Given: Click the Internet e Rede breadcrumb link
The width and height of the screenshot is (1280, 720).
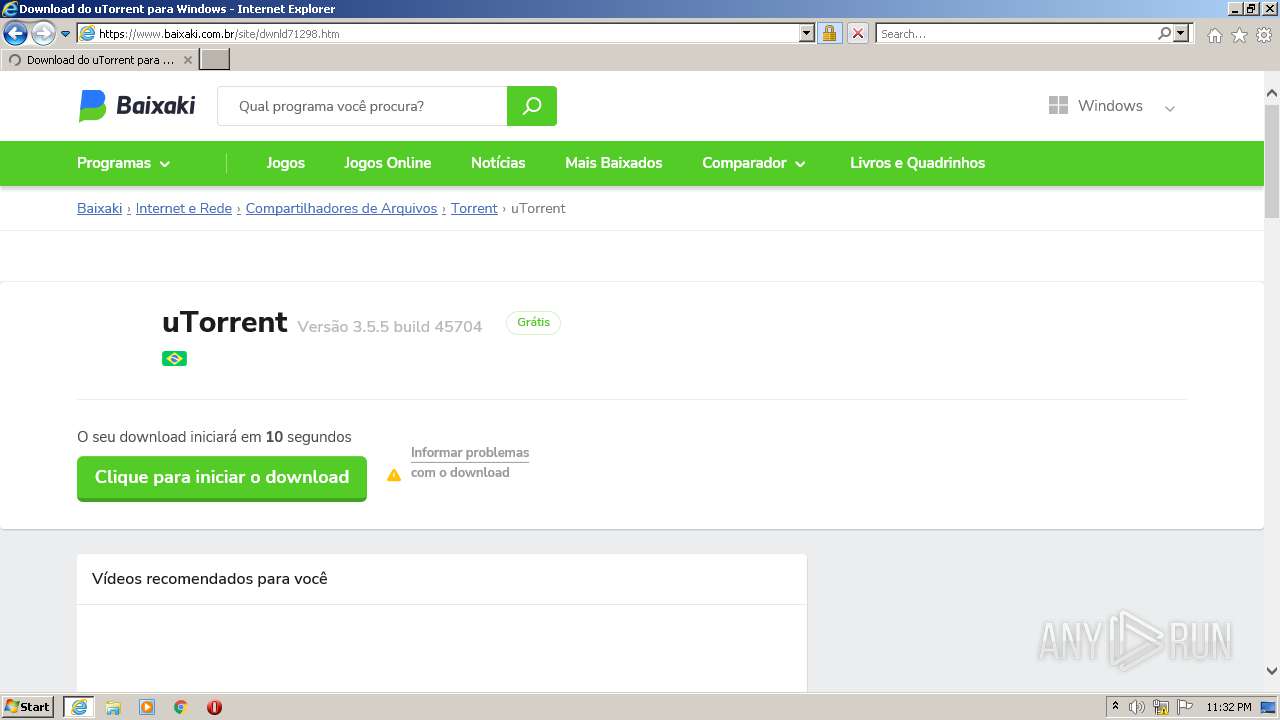Looking at the screenshot, I should coord(184,208).
